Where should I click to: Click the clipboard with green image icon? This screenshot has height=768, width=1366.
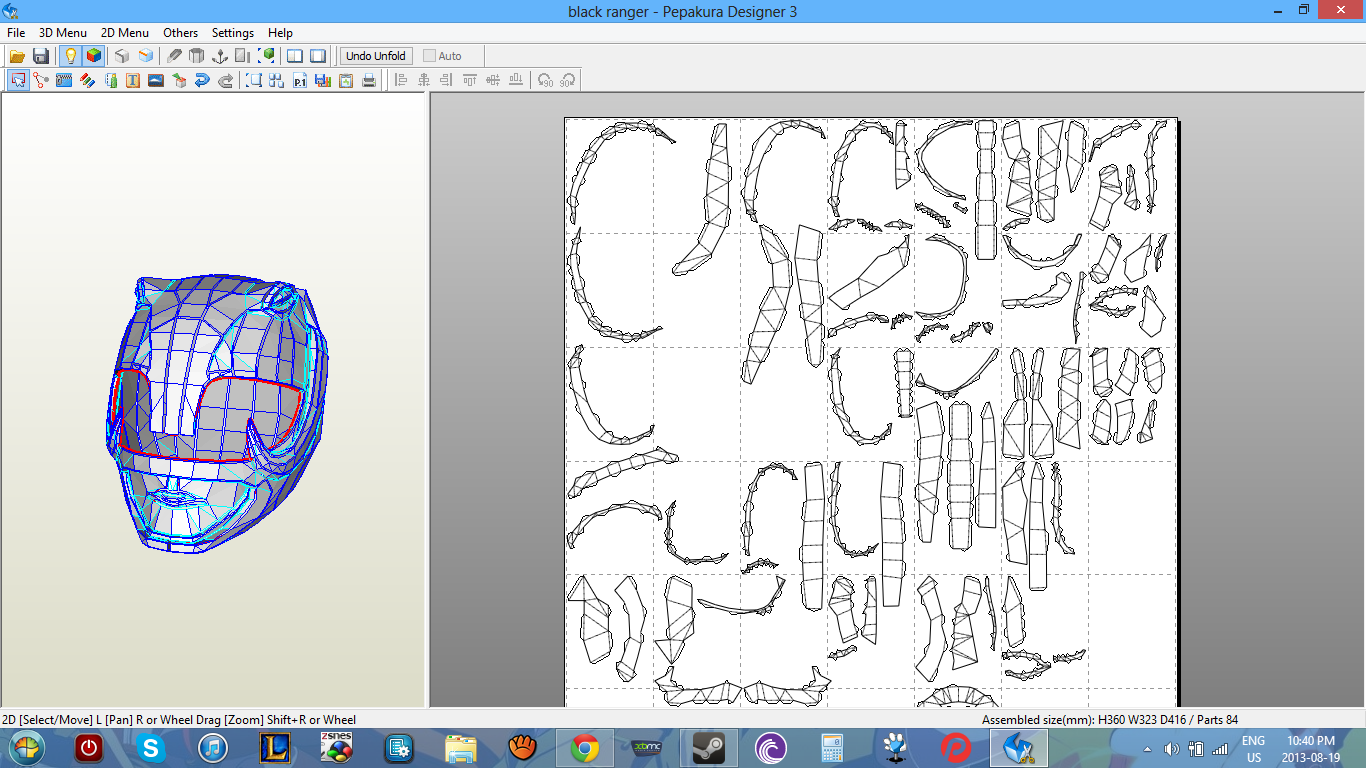coord(346,80)
